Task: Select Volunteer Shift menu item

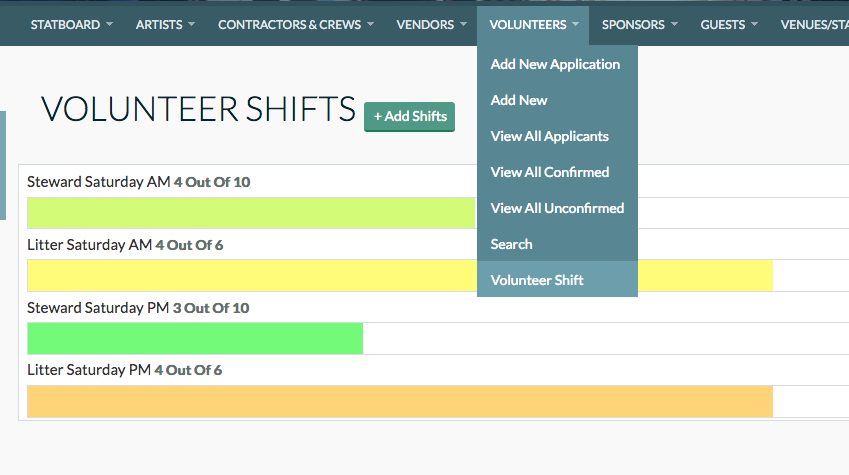Action: 537,280
